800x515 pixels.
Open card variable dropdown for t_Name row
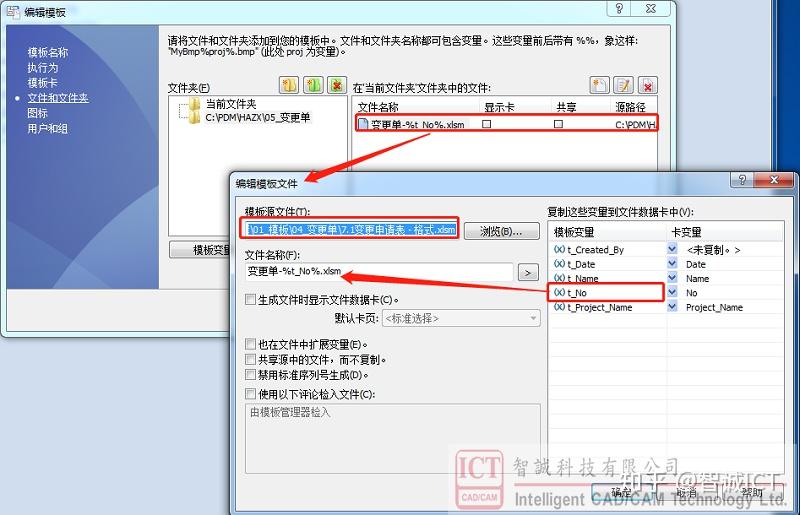672,278
